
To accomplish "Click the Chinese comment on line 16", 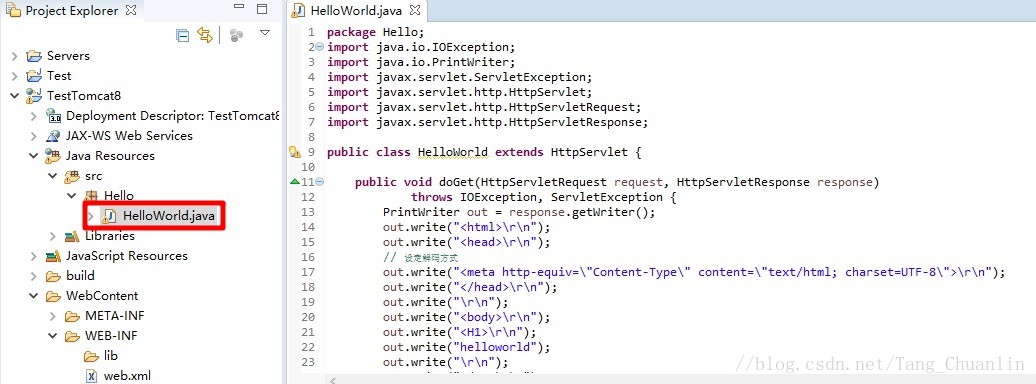I will pos(420,258).
